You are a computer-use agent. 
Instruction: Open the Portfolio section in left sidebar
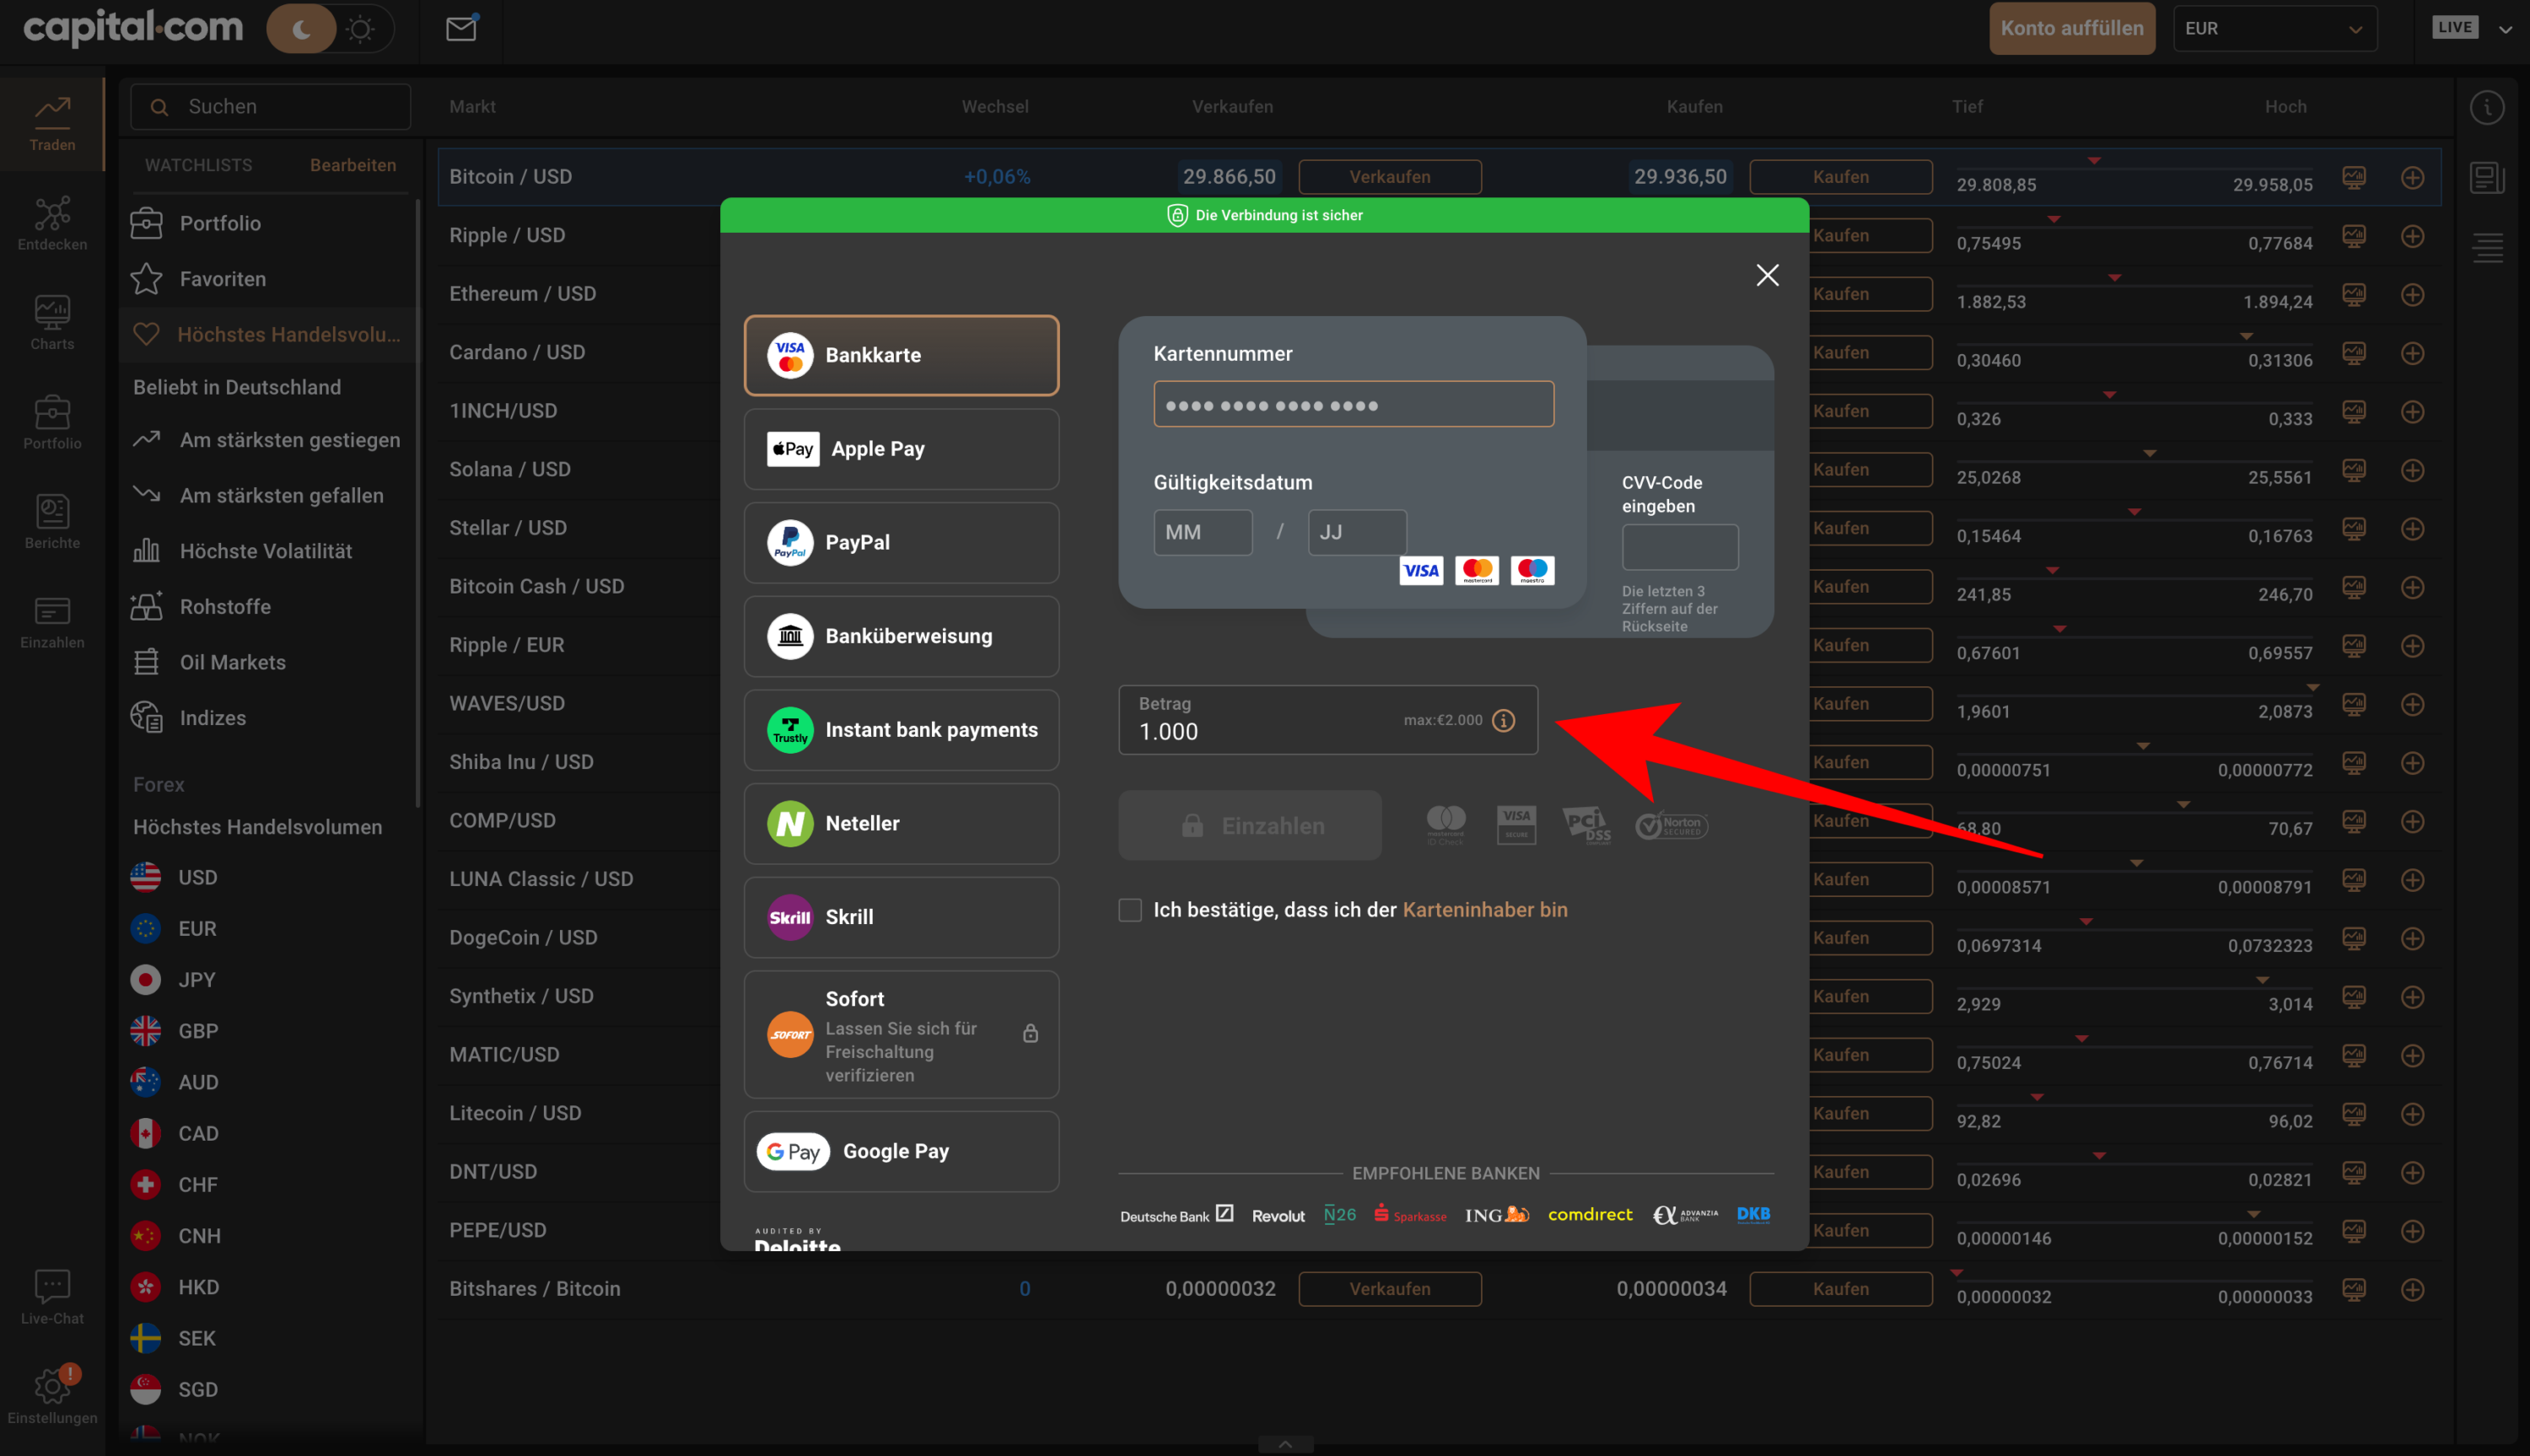pos(52,422)
